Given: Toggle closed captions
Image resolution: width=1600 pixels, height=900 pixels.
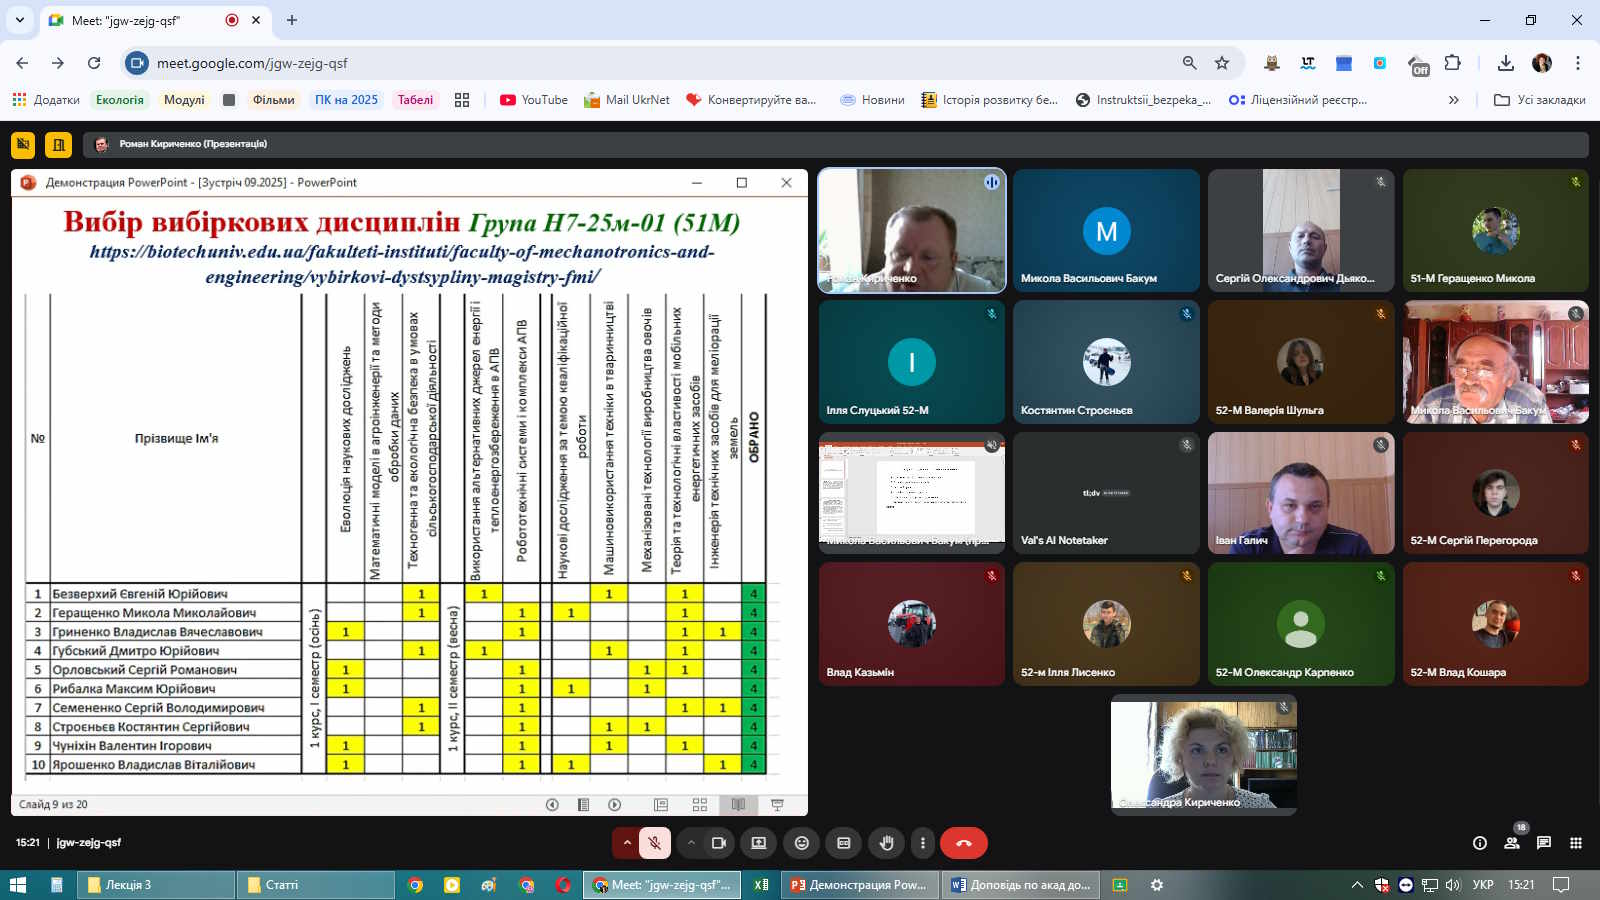Looking at the screenshot, I should 844,843.
